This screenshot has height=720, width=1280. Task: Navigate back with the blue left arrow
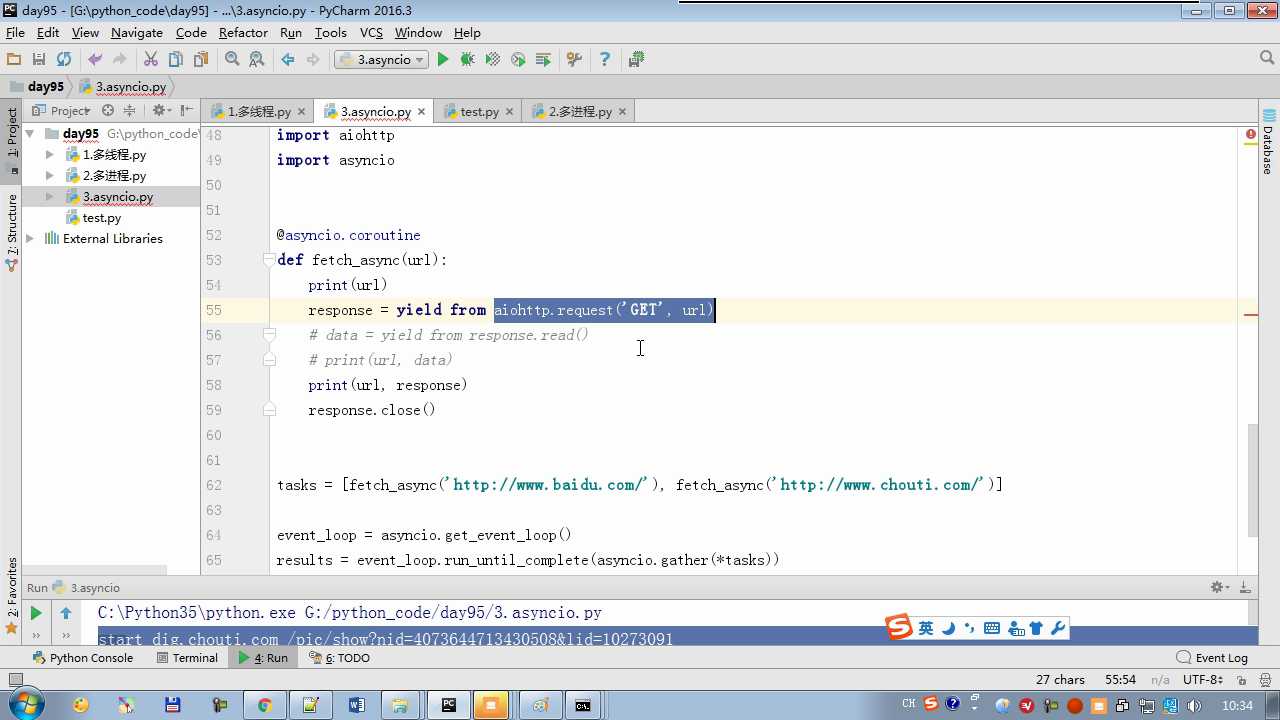pos(288,60)
